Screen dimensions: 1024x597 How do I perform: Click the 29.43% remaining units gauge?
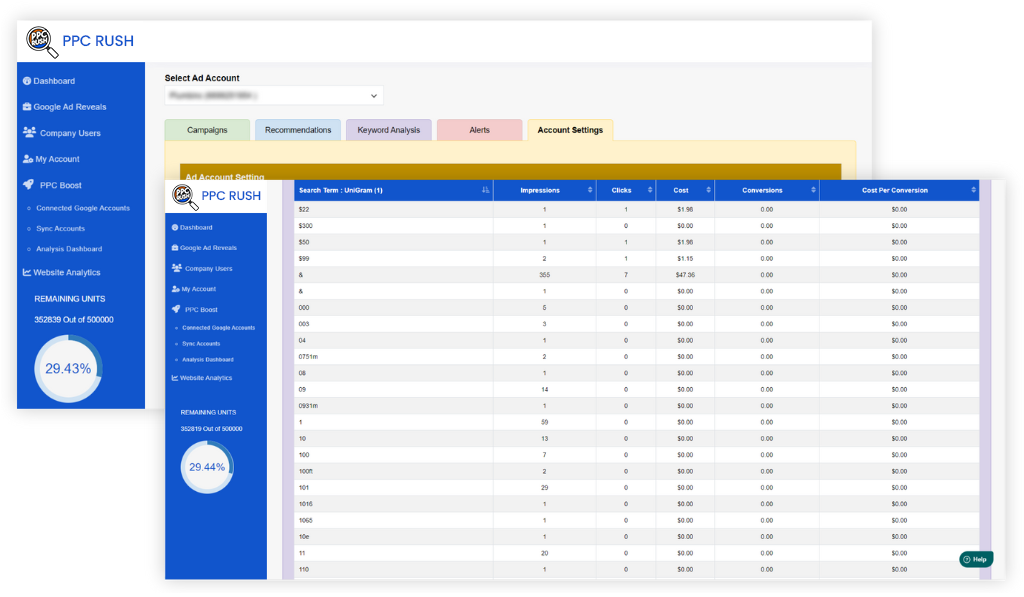68,368
